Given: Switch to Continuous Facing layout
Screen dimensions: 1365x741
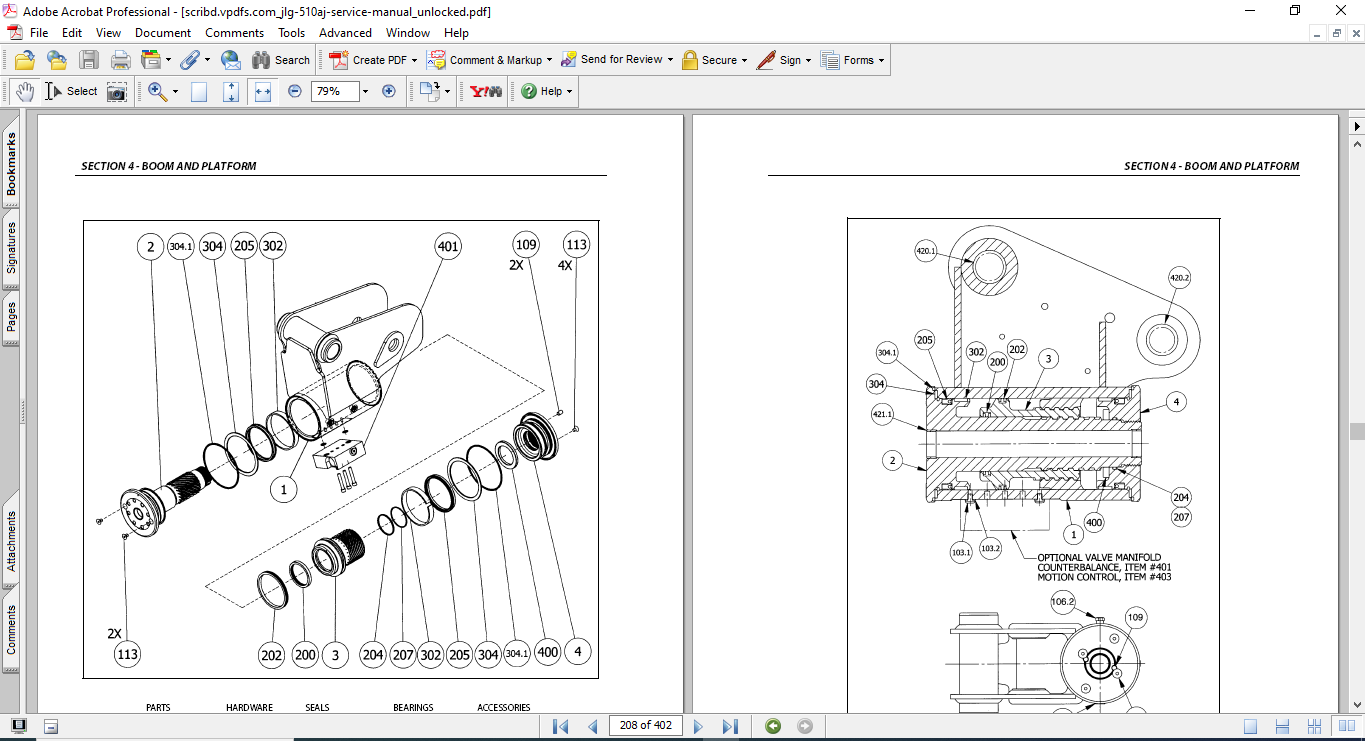Looking at the screenshot, I should tap(1314, 726).
